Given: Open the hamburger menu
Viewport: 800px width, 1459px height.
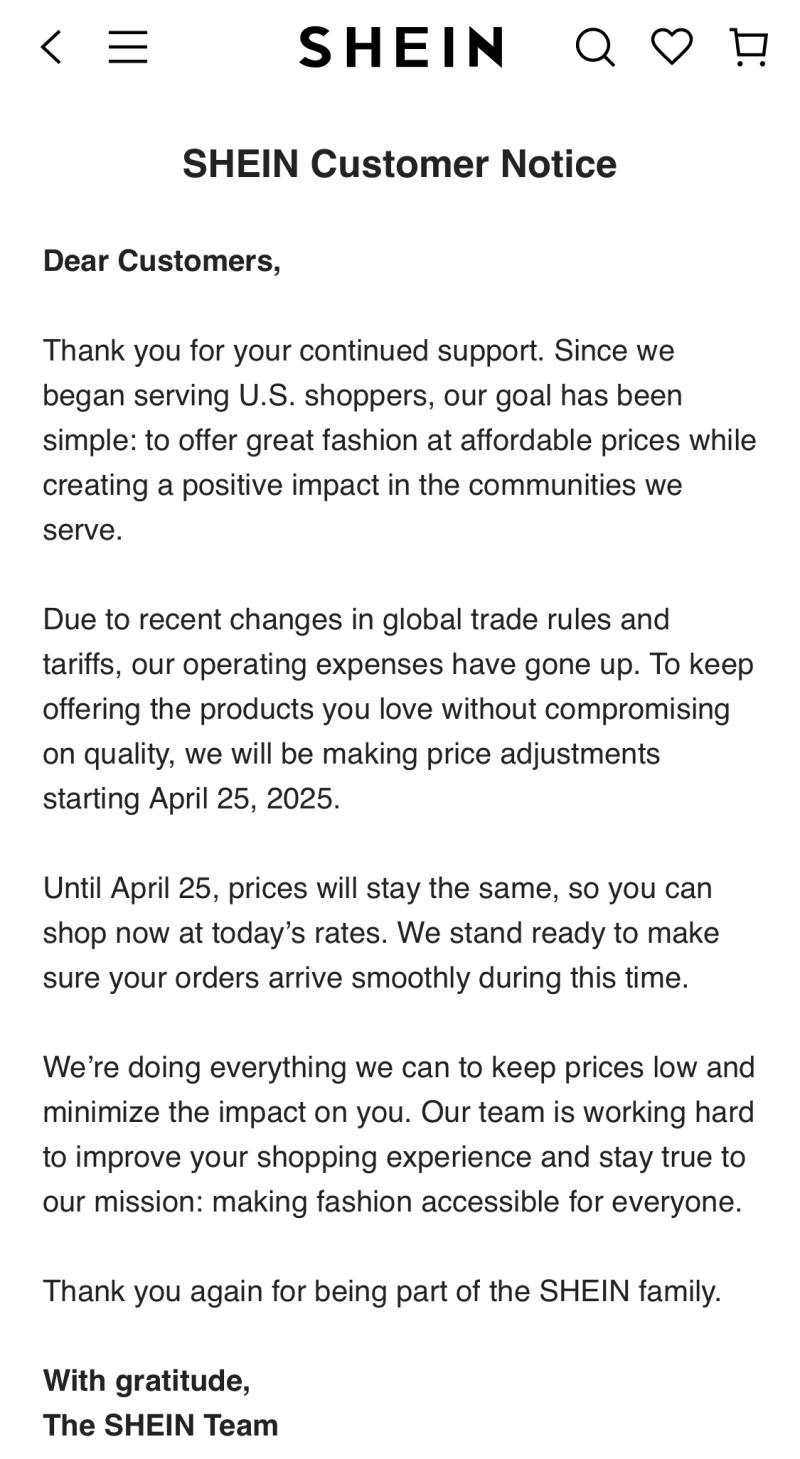Looking at the screenshot, I should (x=128, y=47).
